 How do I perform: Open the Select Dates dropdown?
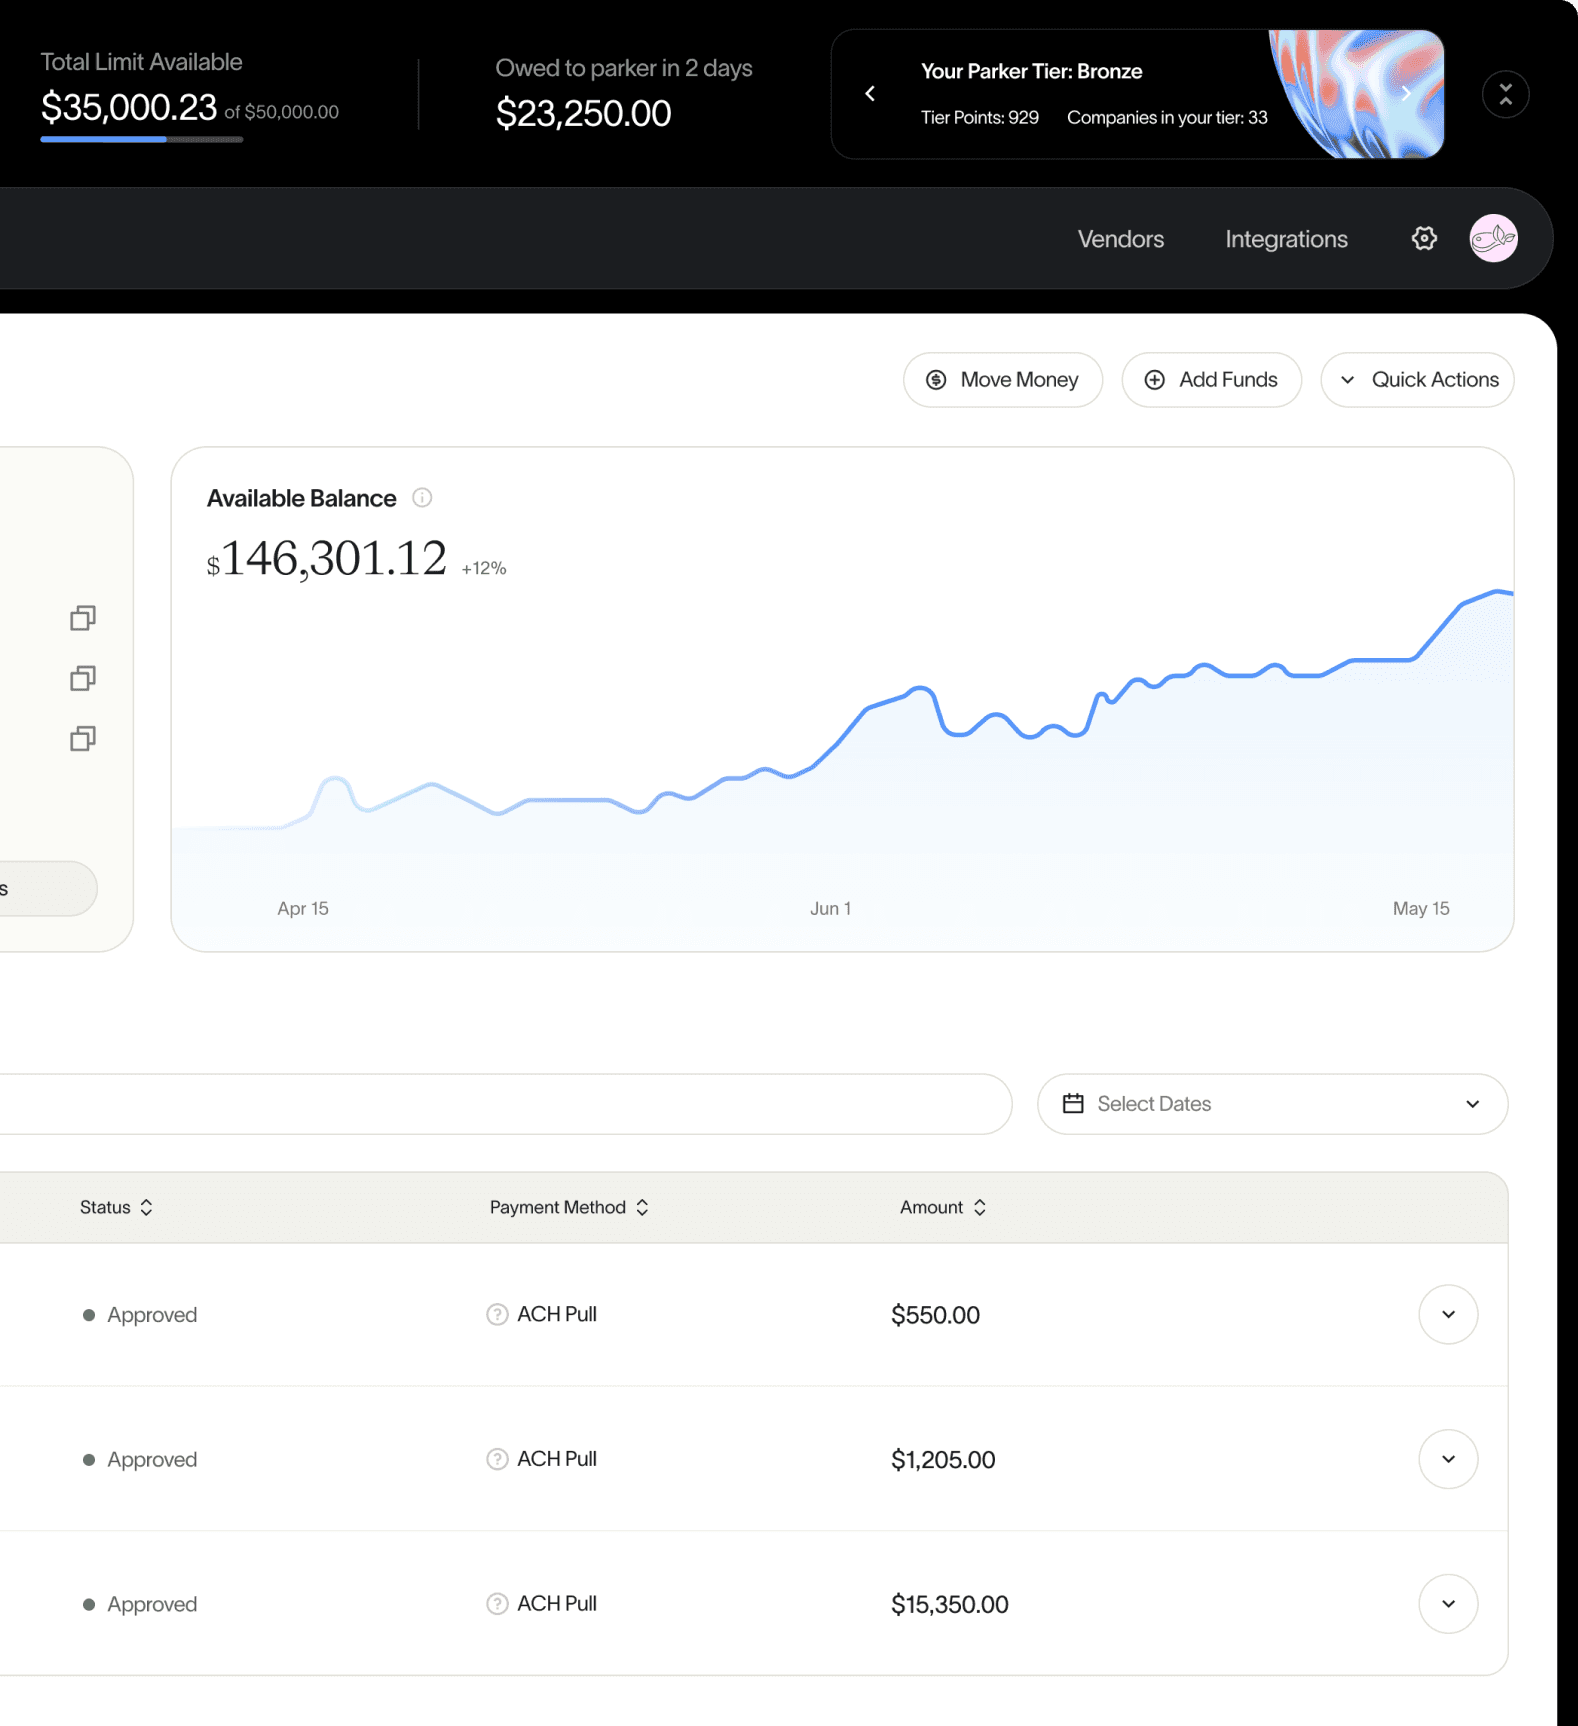pyautogui.click(x=1272, y=1103)
